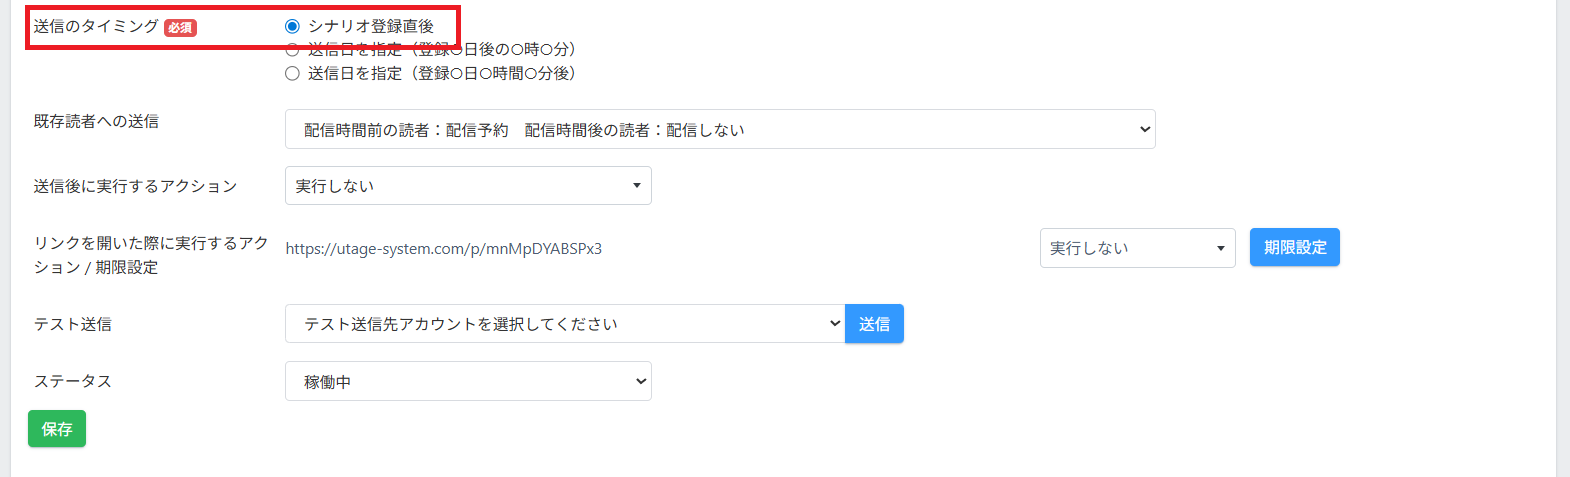Click the blue 期限設定 button
Viewport: 1570px width, 477px height.
pyautogui.click(x=1294, y=247)
